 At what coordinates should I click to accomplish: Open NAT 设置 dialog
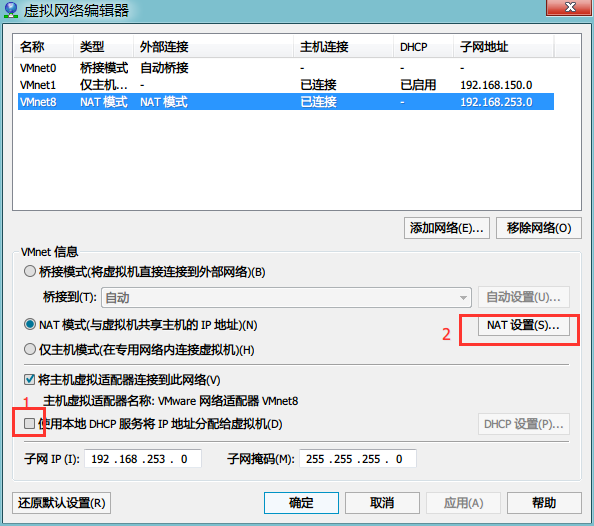524,325
